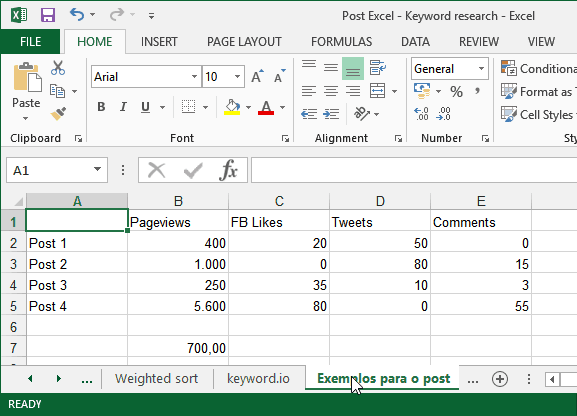
Task: Open the Arial font name dropdown
Action: [194, 77]
